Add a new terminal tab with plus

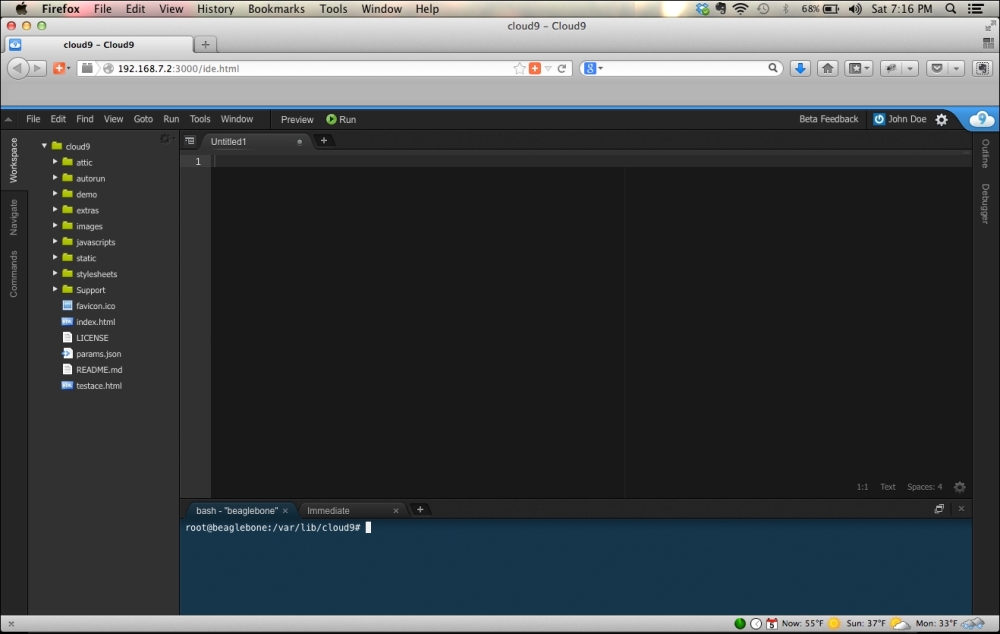(420, 510)
